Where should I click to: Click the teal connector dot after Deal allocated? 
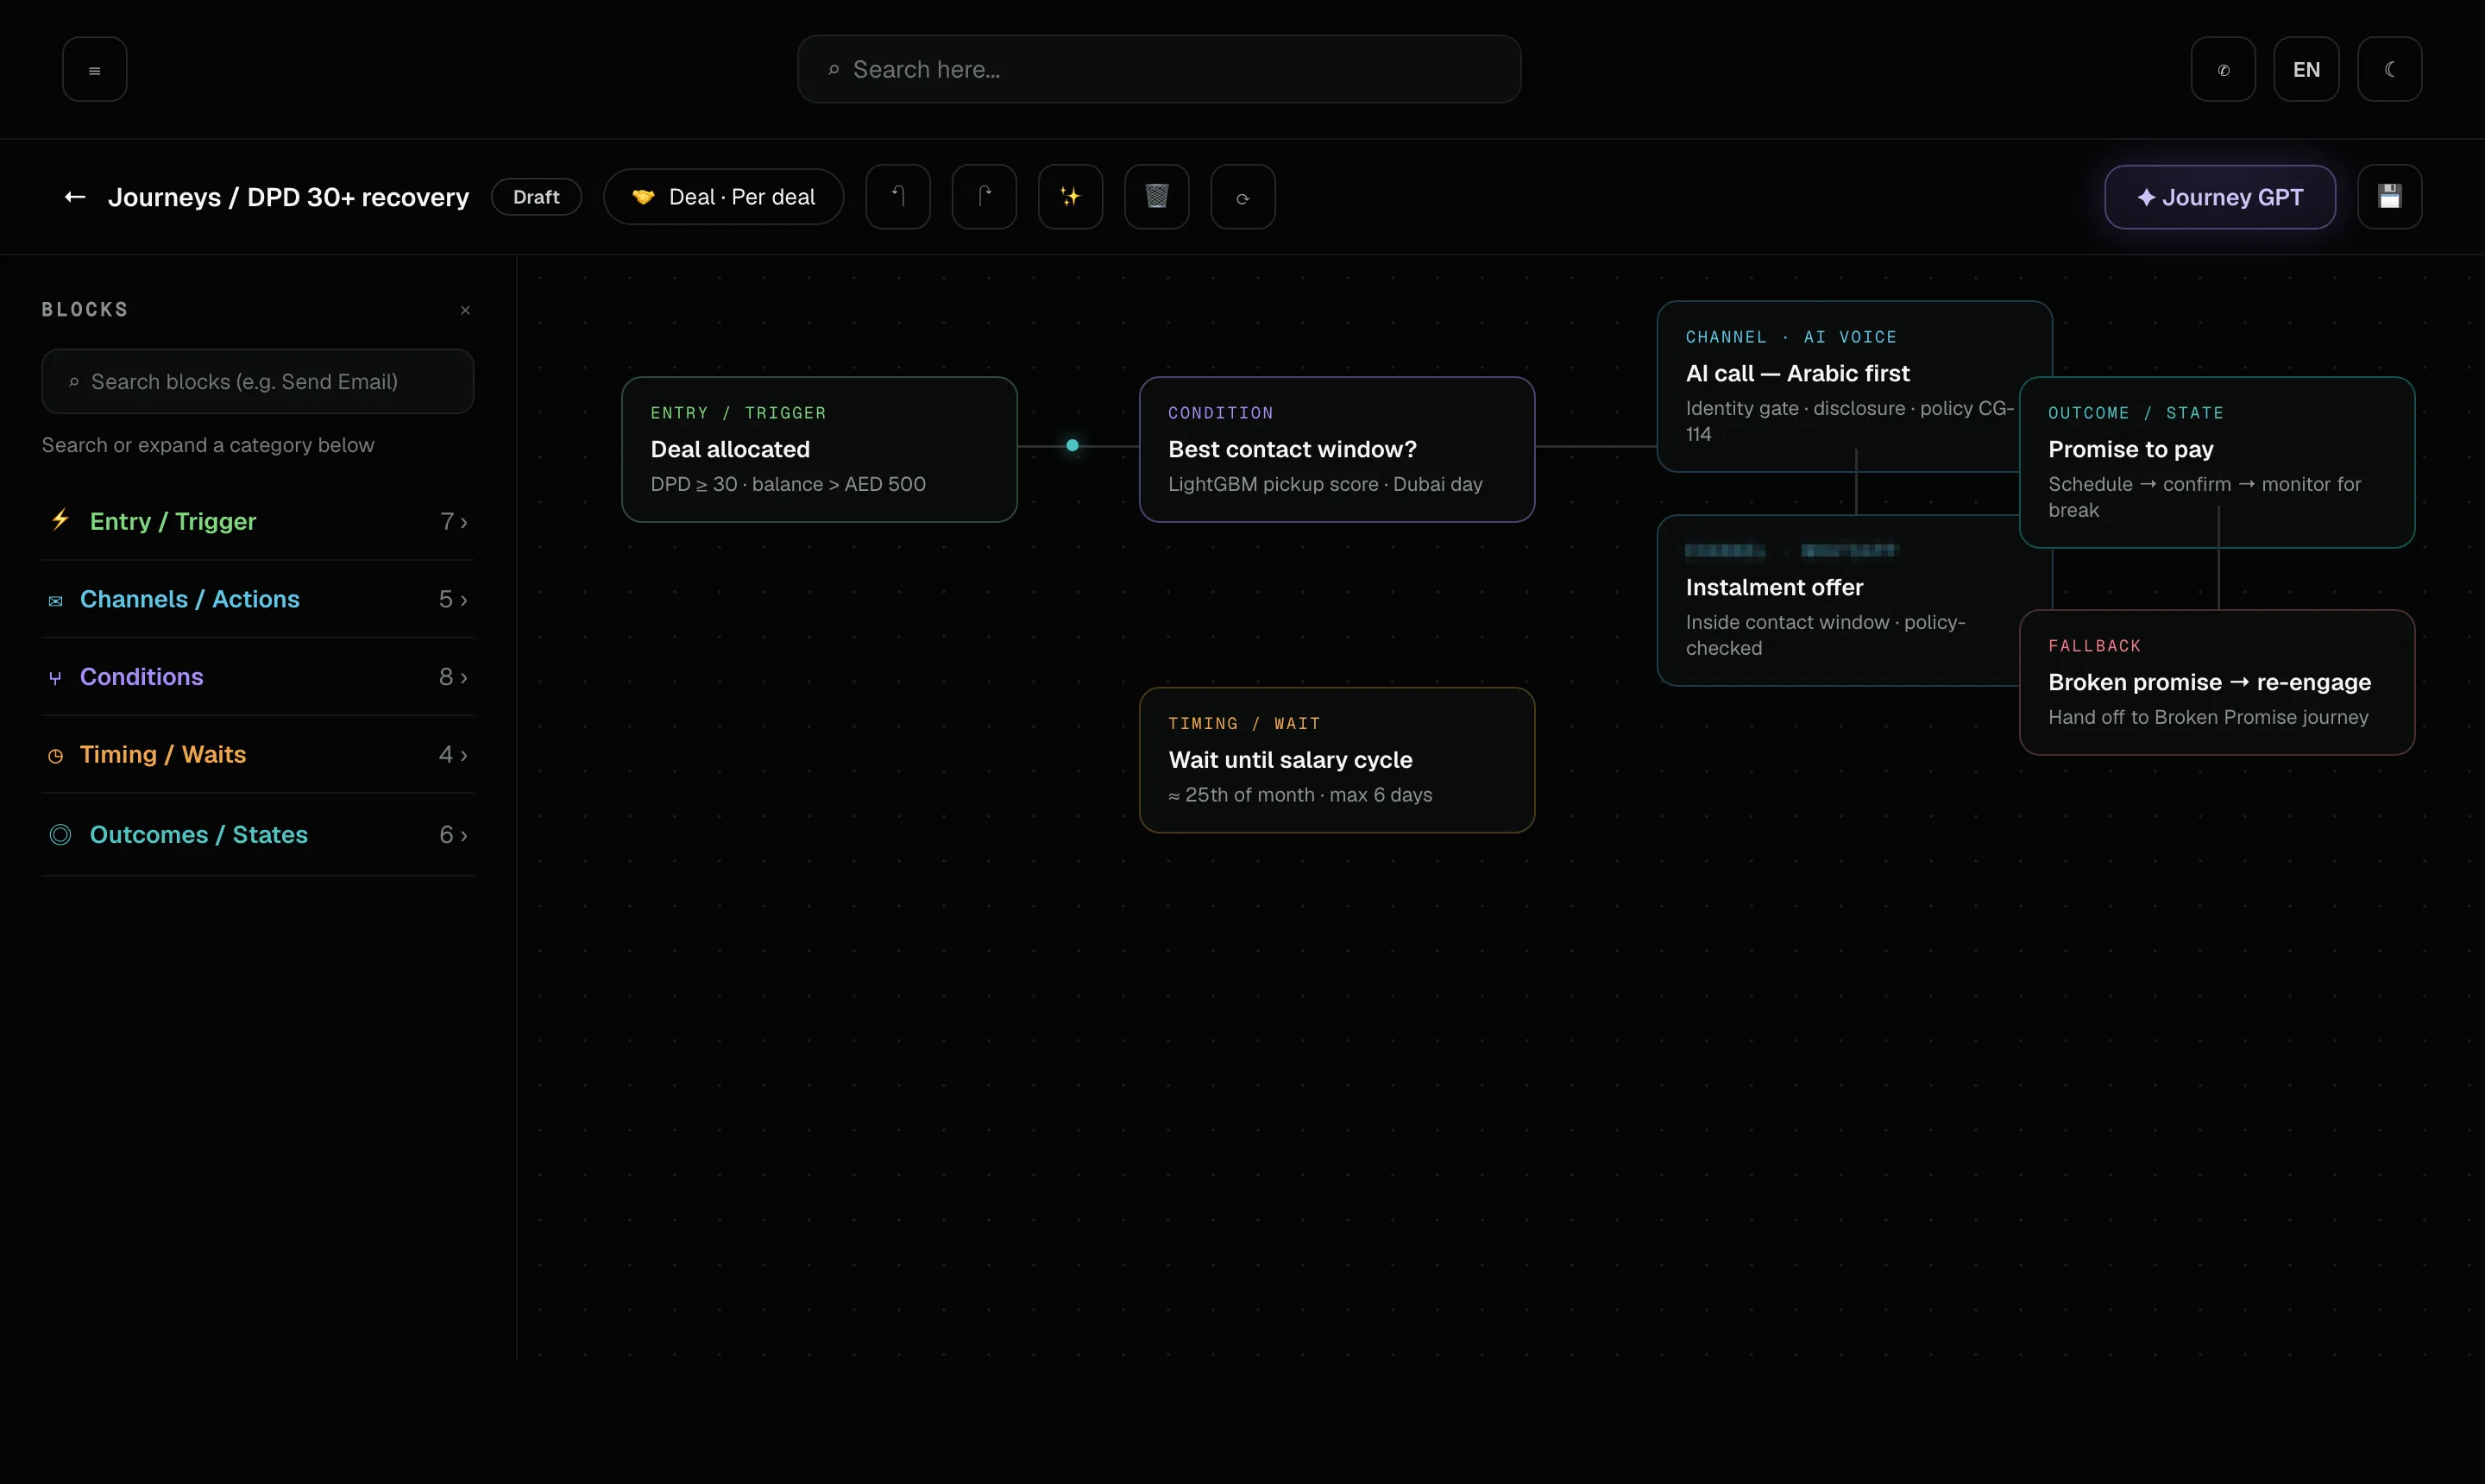[x=1072, y=445]
